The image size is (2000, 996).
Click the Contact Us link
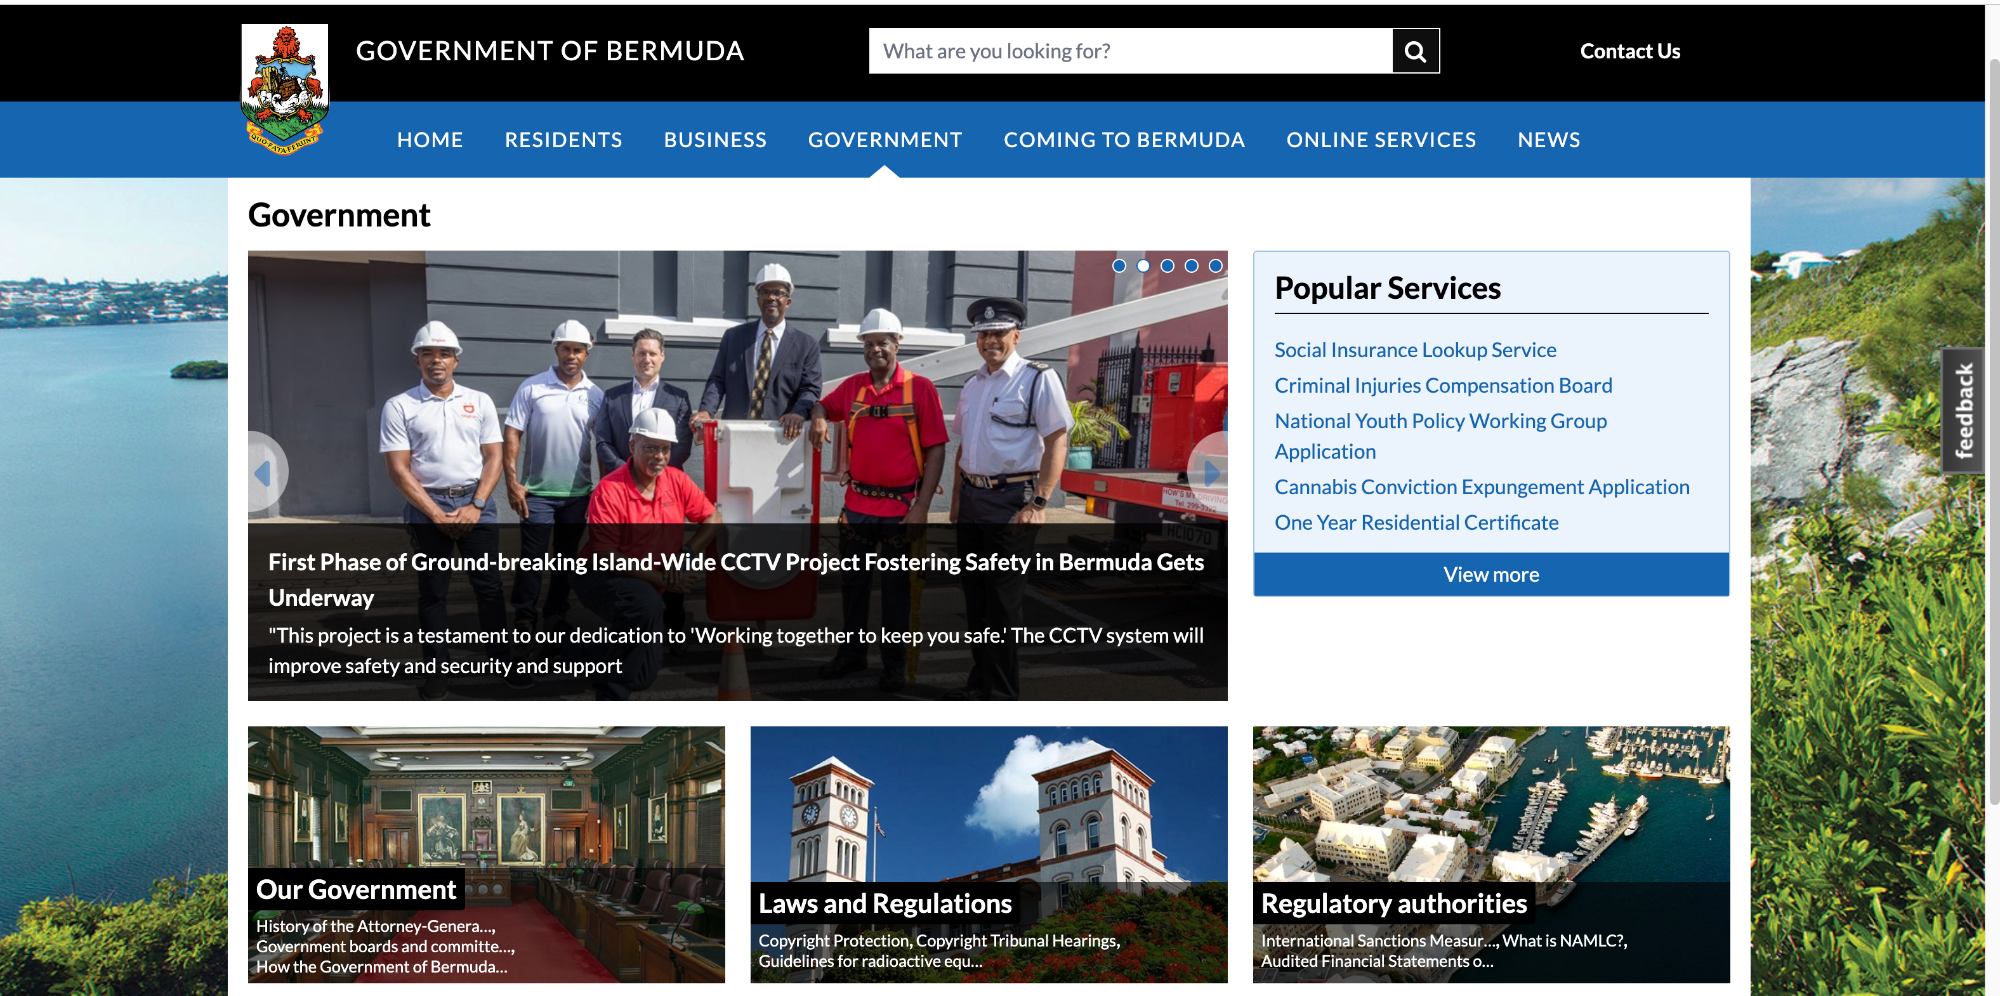[1630, 51]
